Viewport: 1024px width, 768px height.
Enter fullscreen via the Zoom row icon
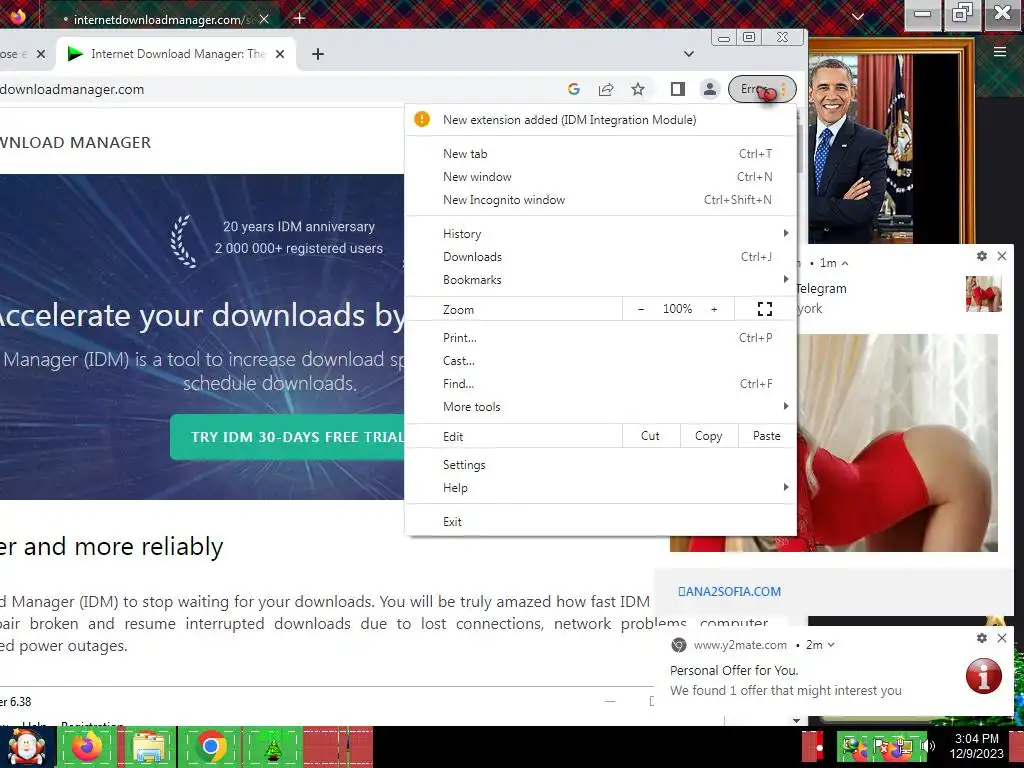tap(765, 309)
